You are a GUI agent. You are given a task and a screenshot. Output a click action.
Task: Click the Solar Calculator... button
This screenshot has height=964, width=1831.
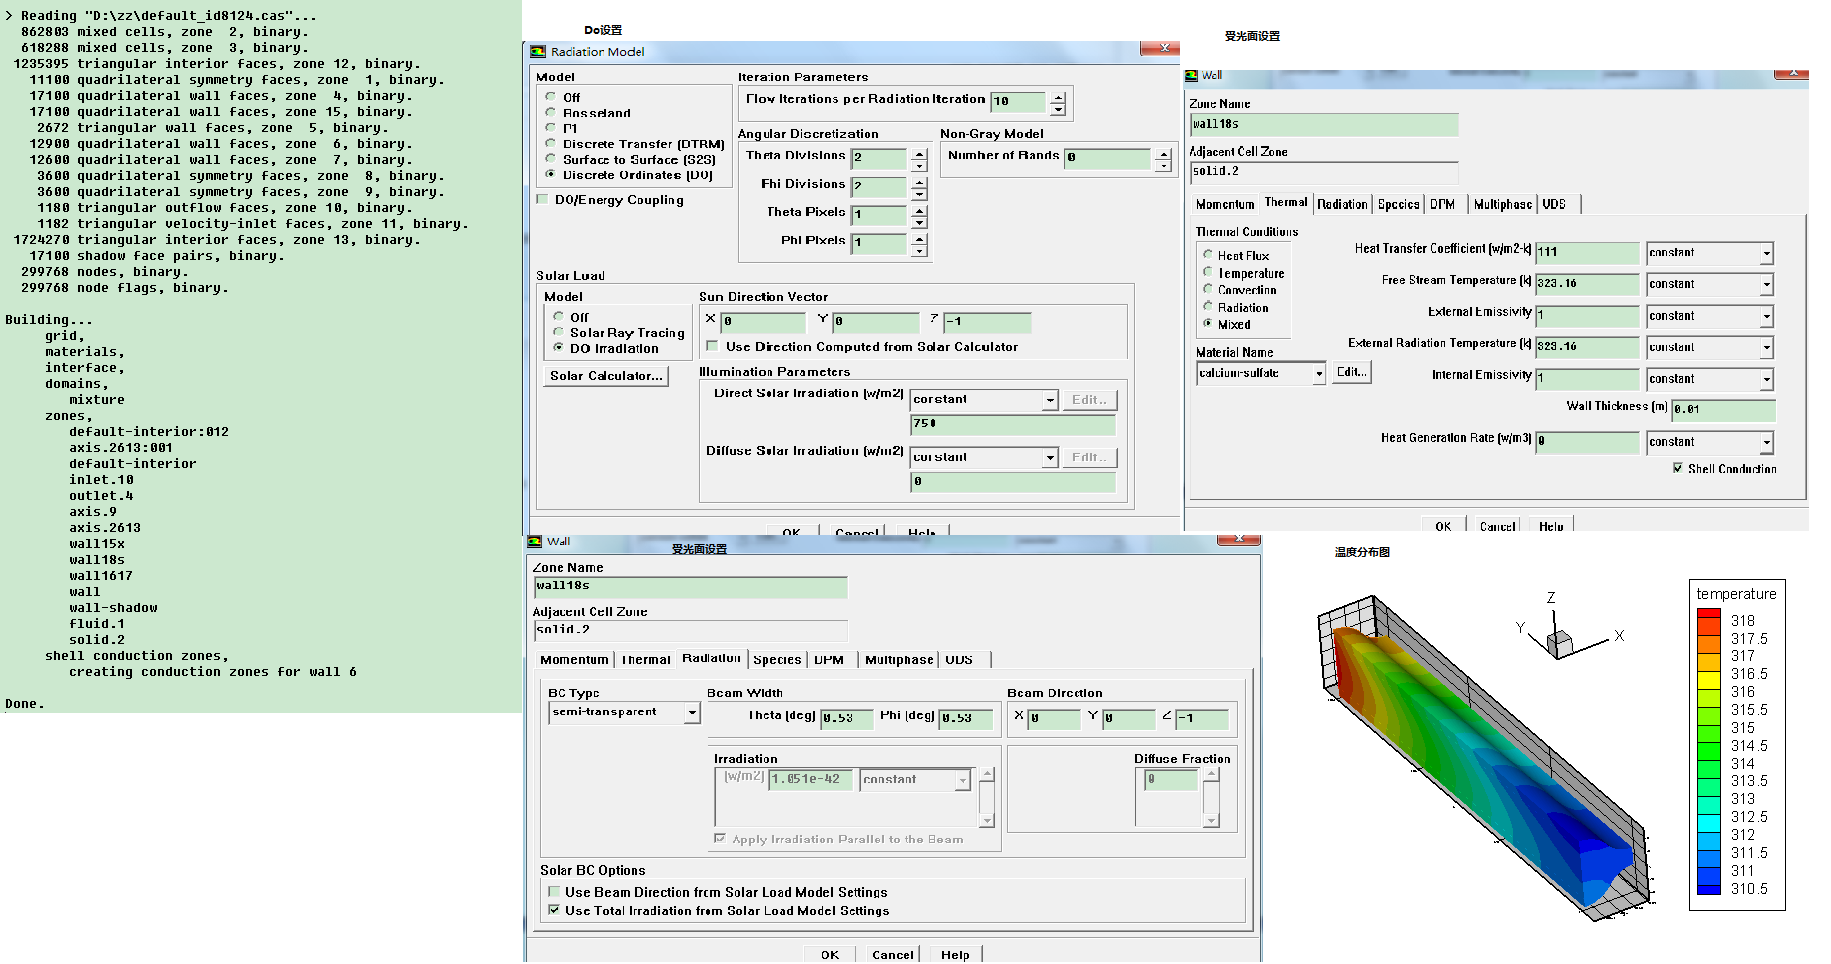click(x=605, y=376)
